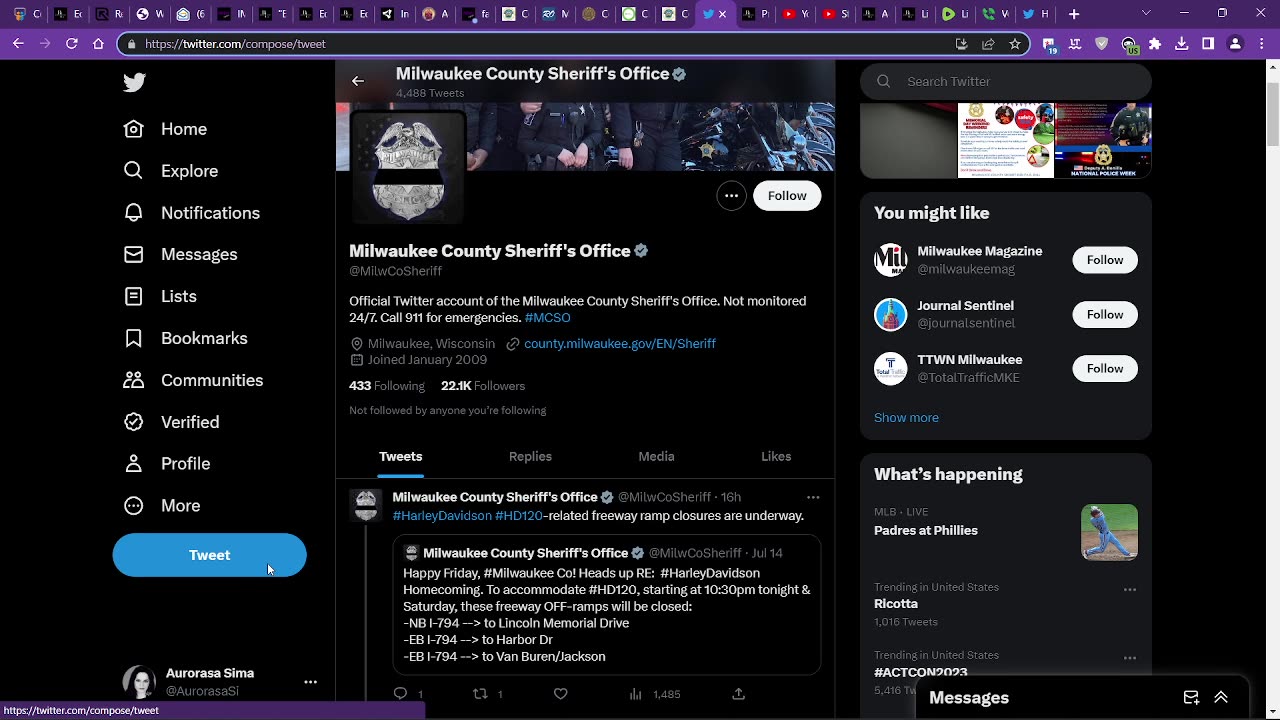
Task: Follow Journal Sentinel
Action: pos(1105,314)
